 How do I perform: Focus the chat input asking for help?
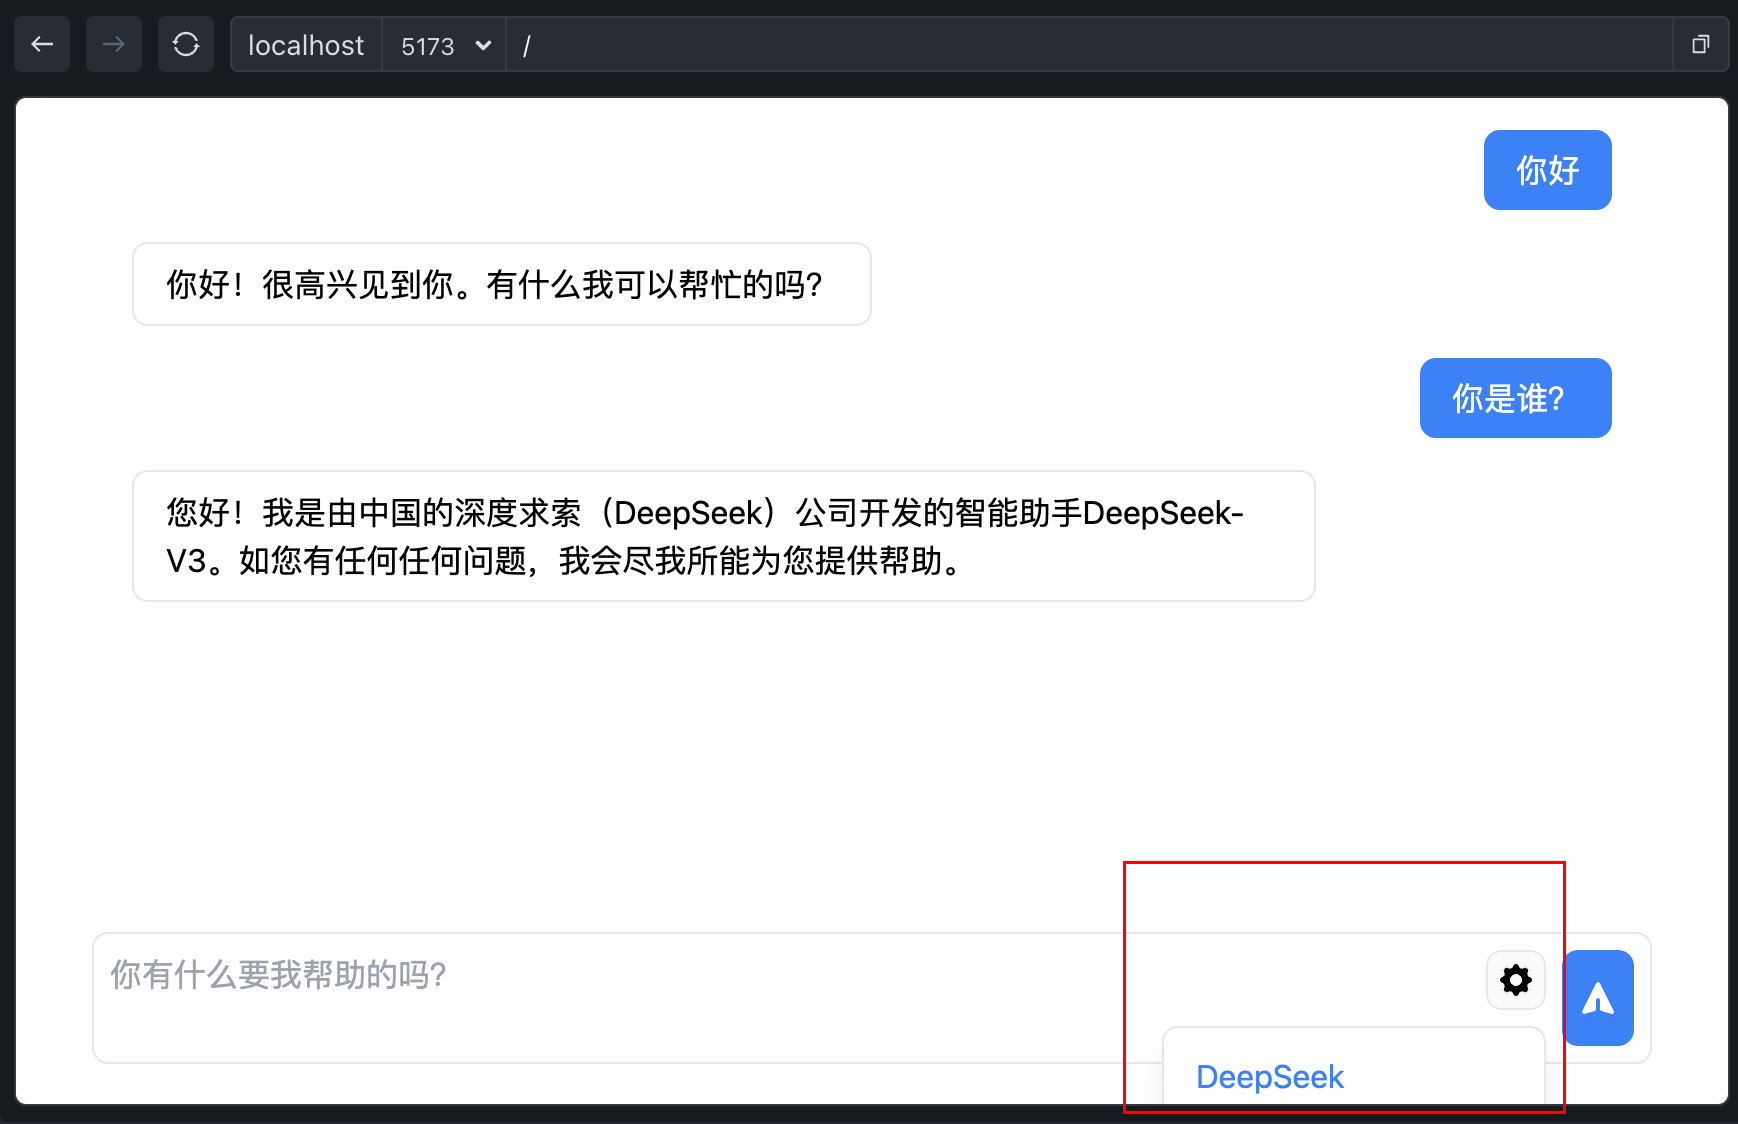pyautogui.click(x=600, y=975)
